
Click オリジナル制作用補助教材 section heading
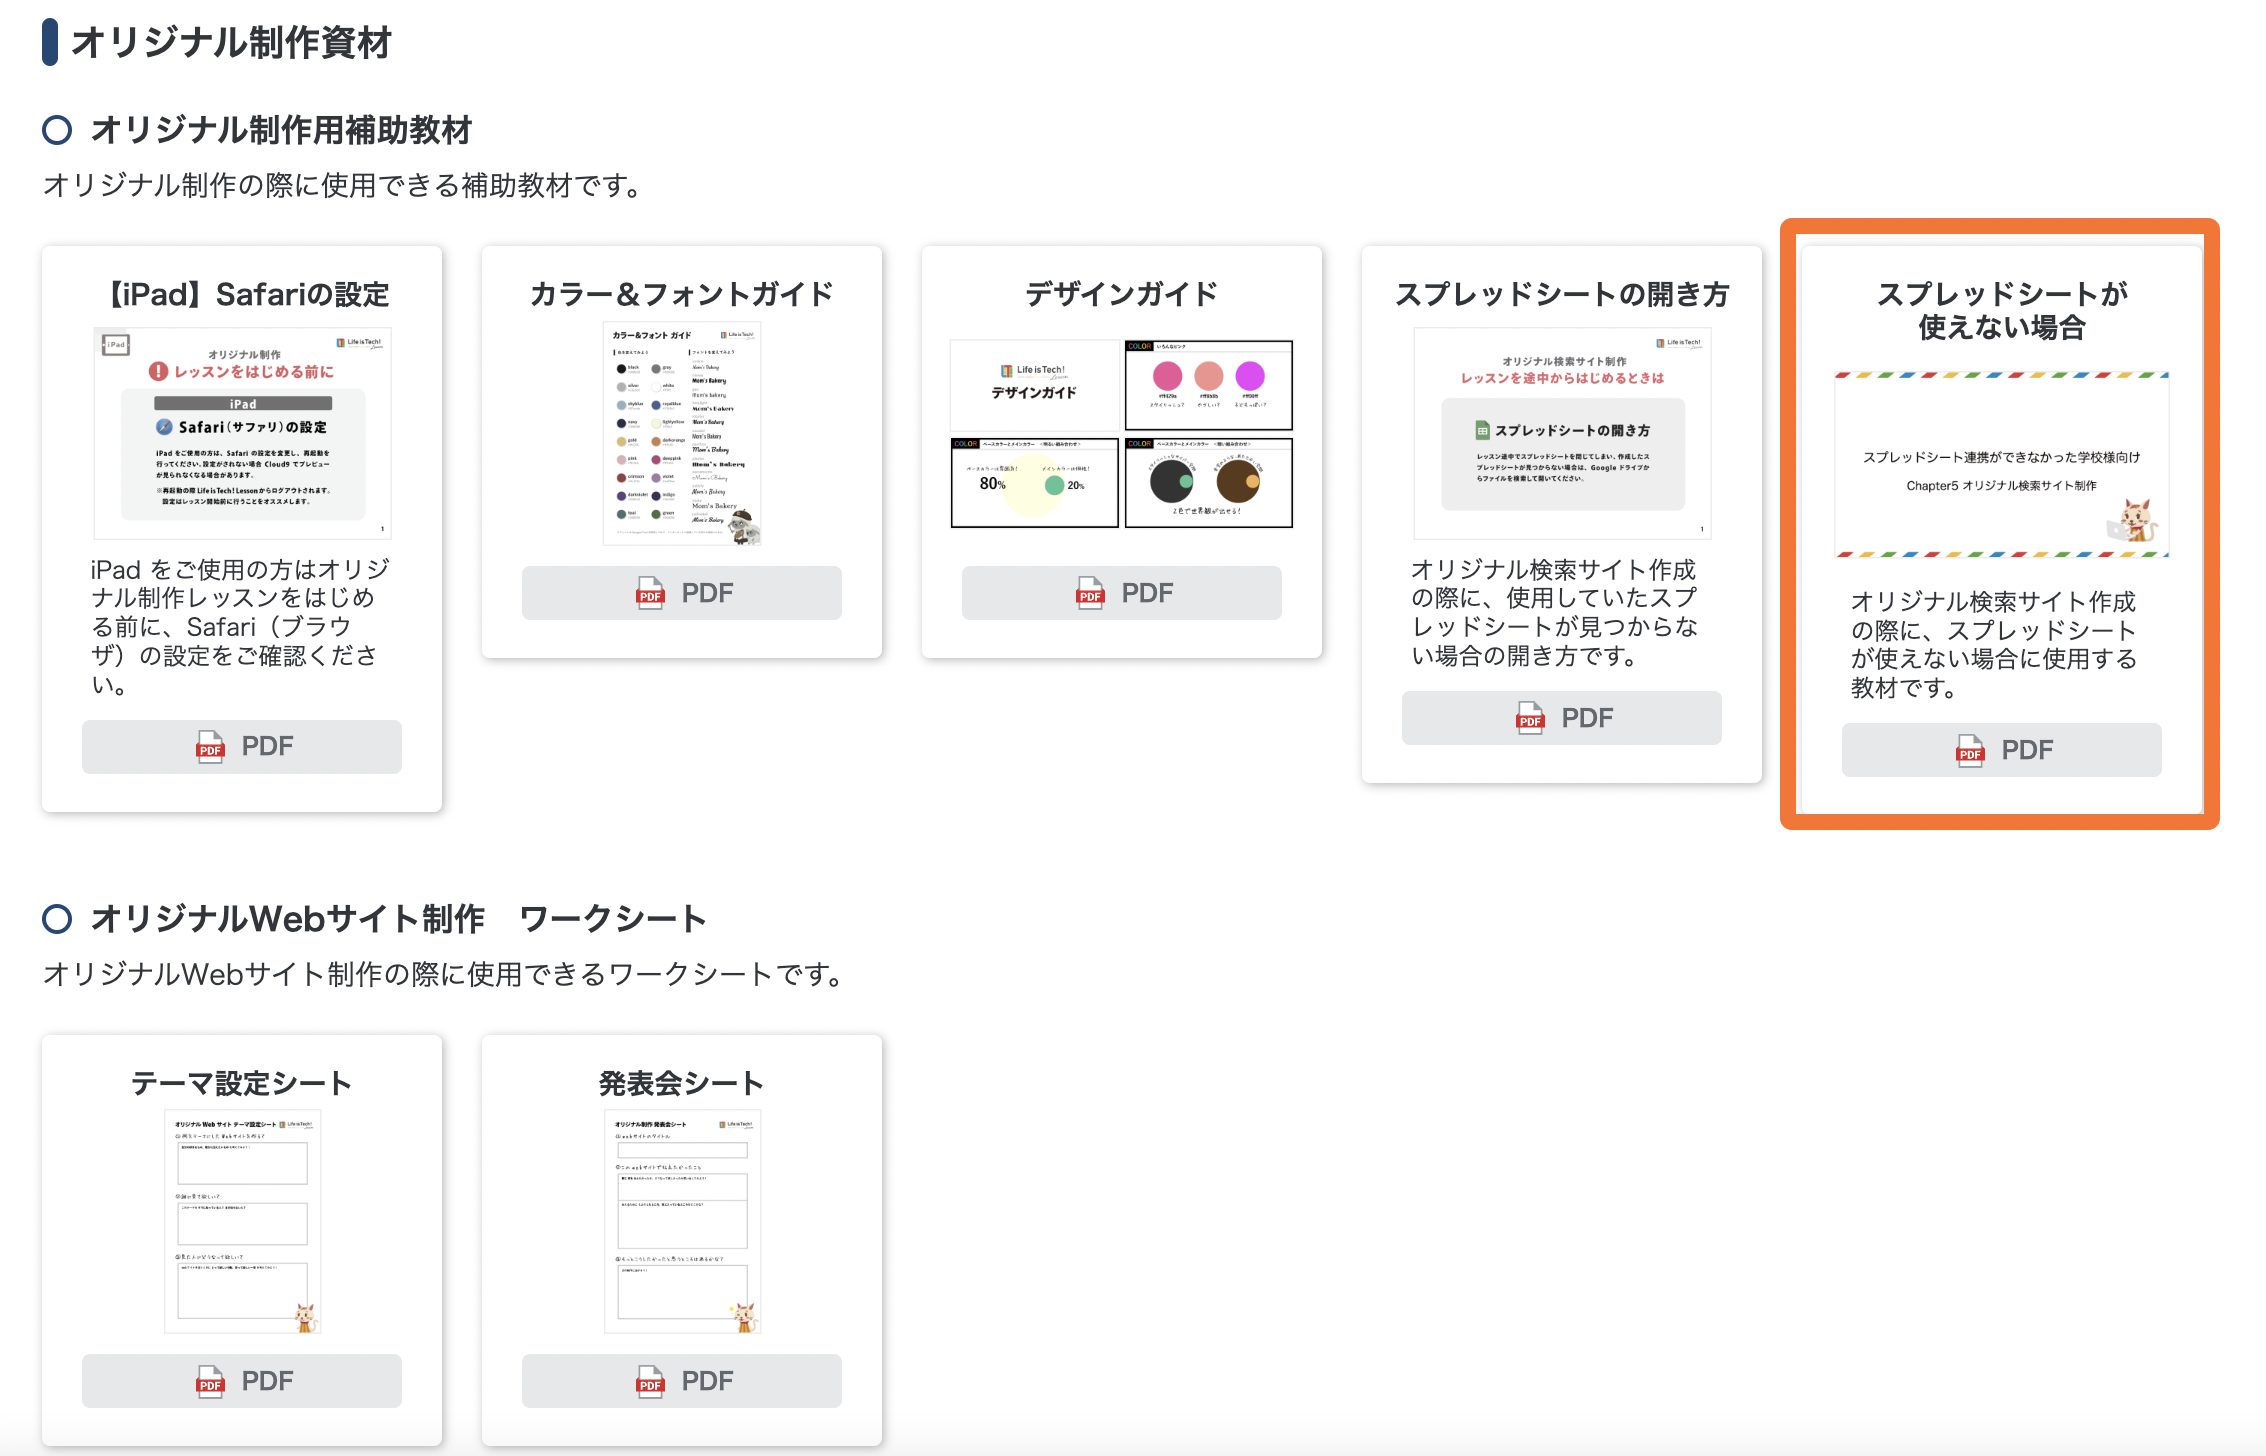(x=280, y=130)
